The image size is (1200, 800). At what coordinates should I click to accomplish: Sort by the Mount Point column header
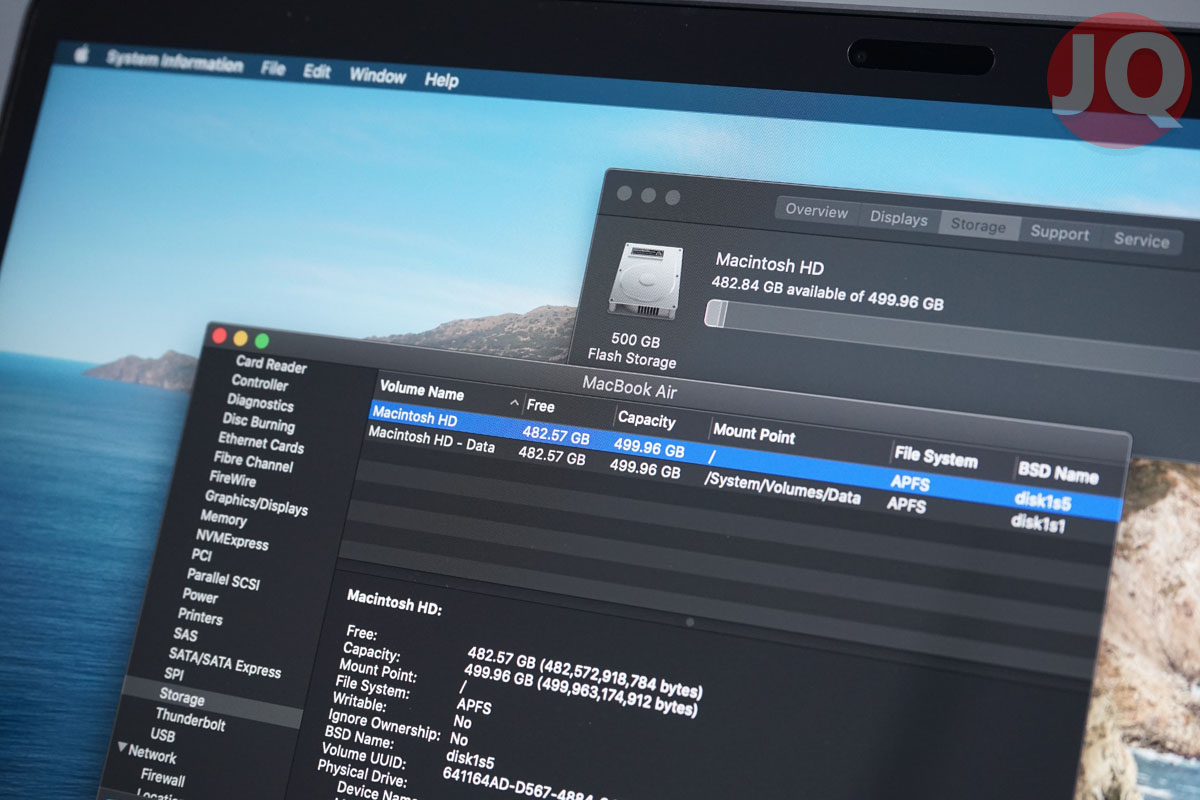[754, 435]
